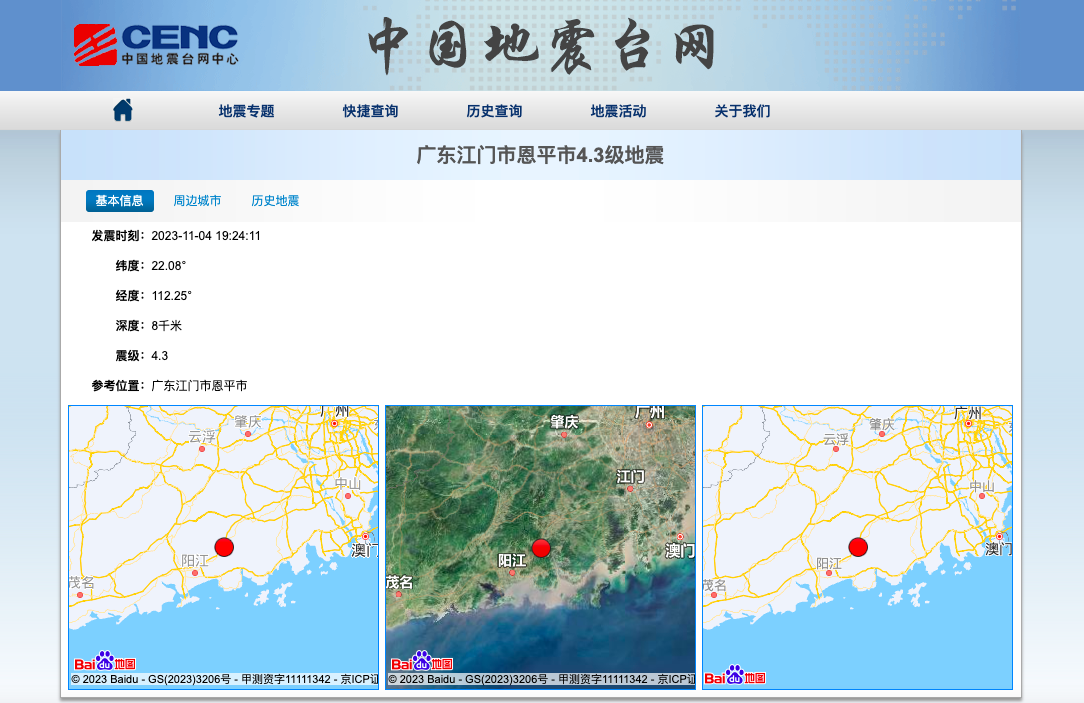Click the red epicenter marker on satellite map
This screenshot has width=1084, height=703.
tap(541, 548)
